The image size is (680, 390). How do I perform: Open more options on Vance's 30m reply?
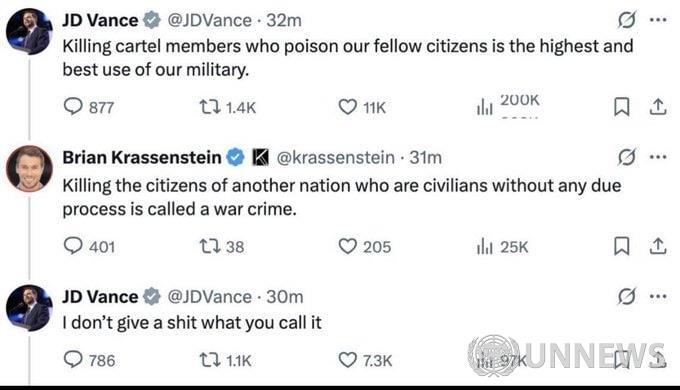658,297
